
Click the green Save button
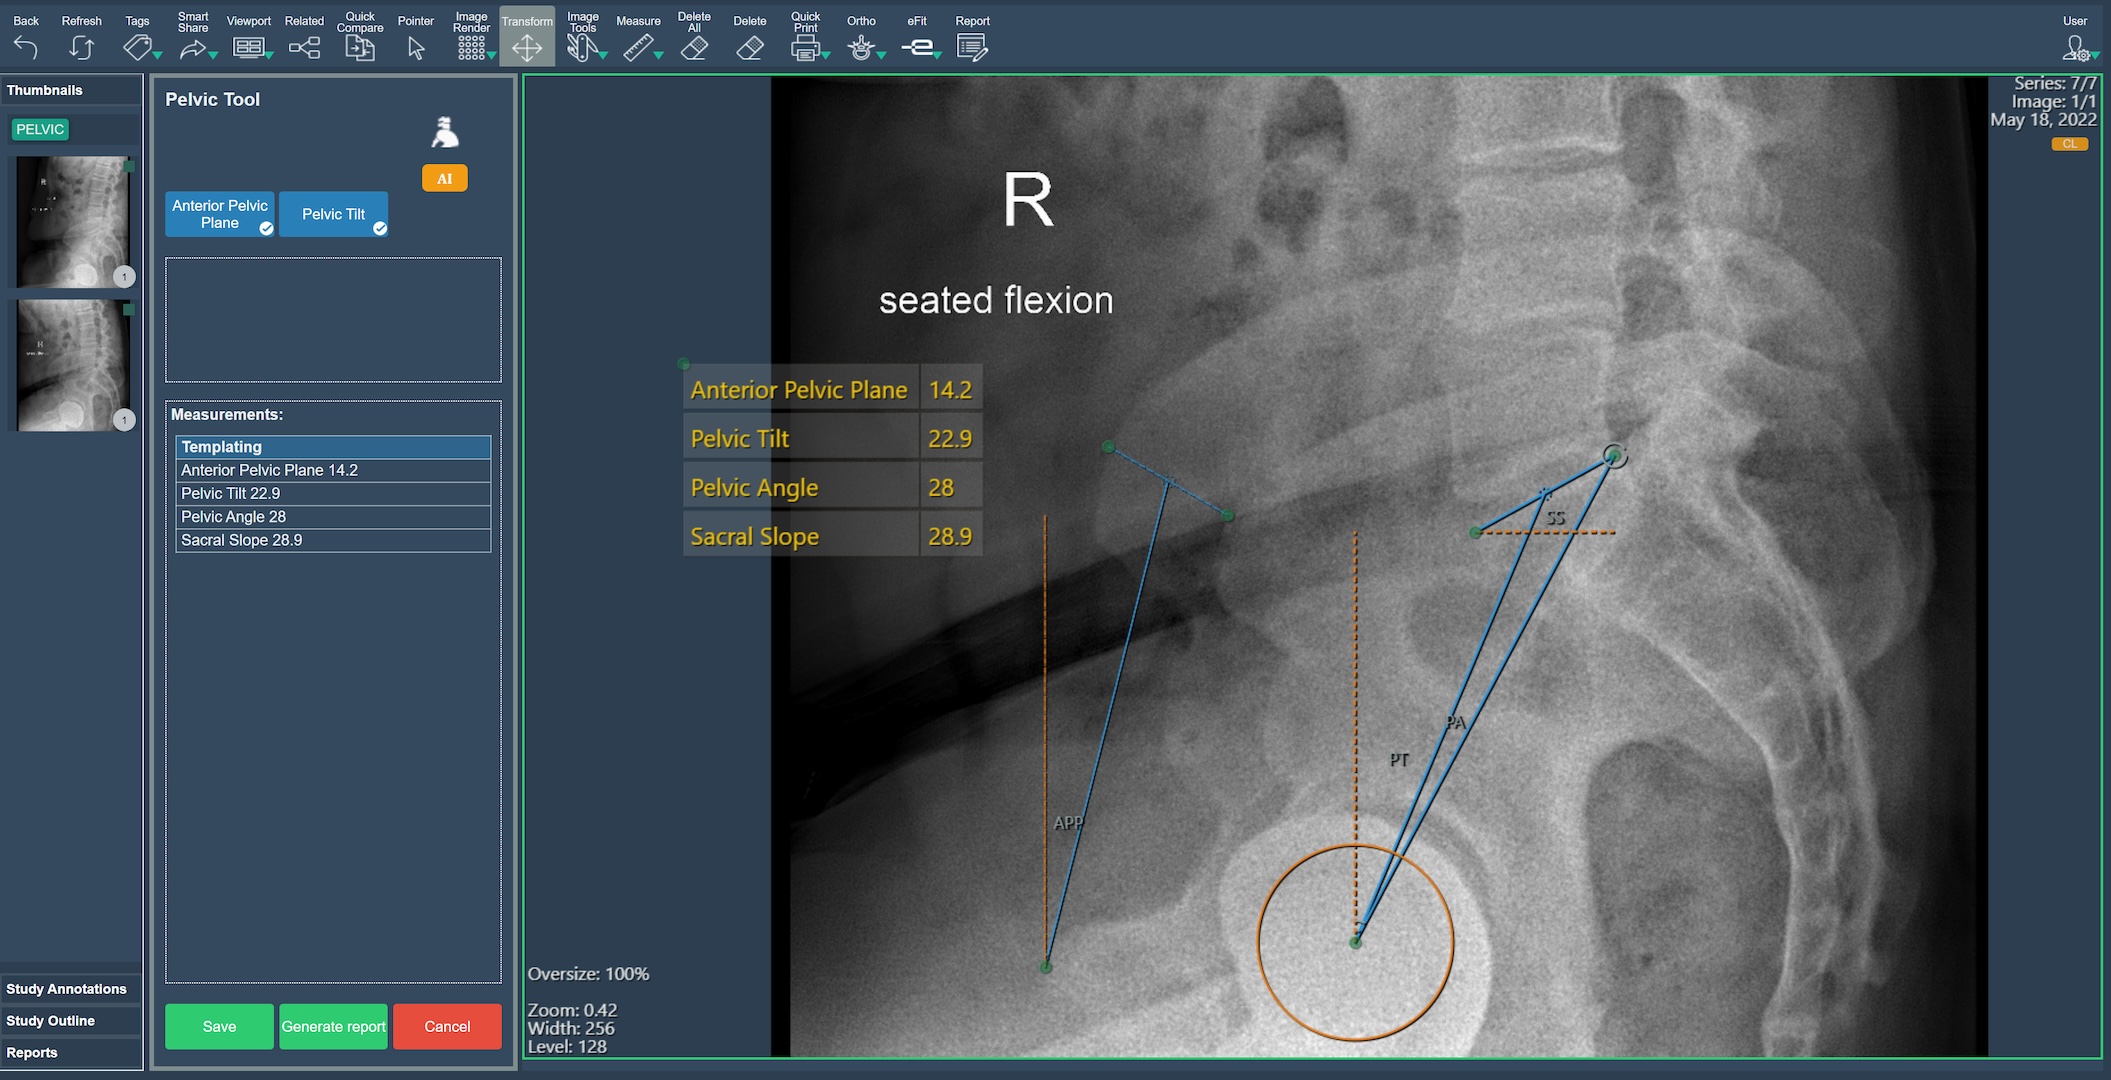point(219,1027)
